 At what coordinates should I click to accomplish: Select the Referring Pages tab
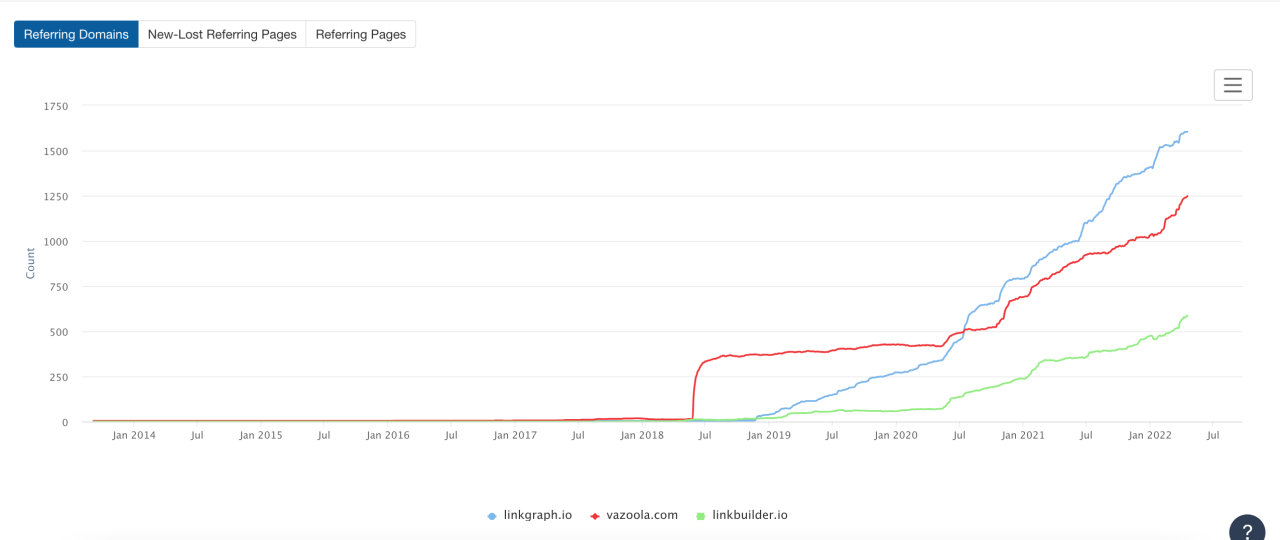click(360, 34)
